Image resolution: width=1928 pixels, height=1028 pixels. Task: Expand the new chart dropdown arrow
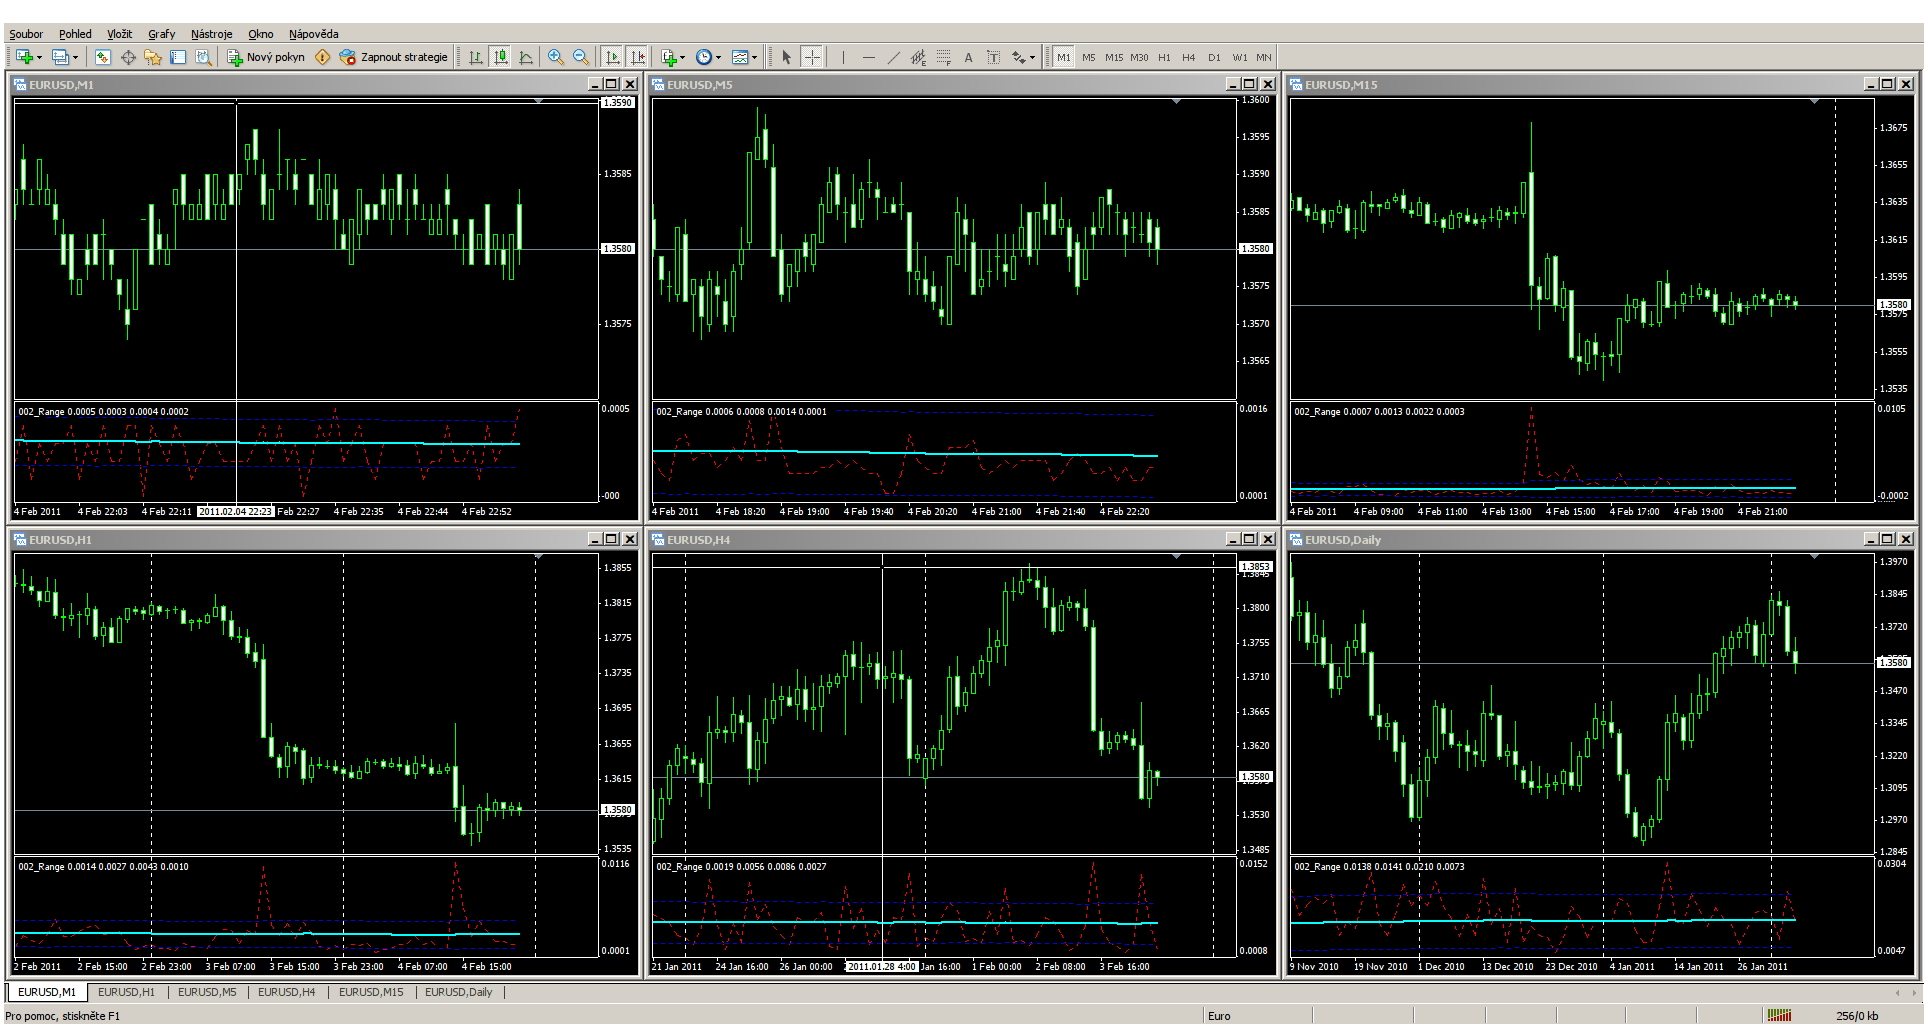point(39,57)
